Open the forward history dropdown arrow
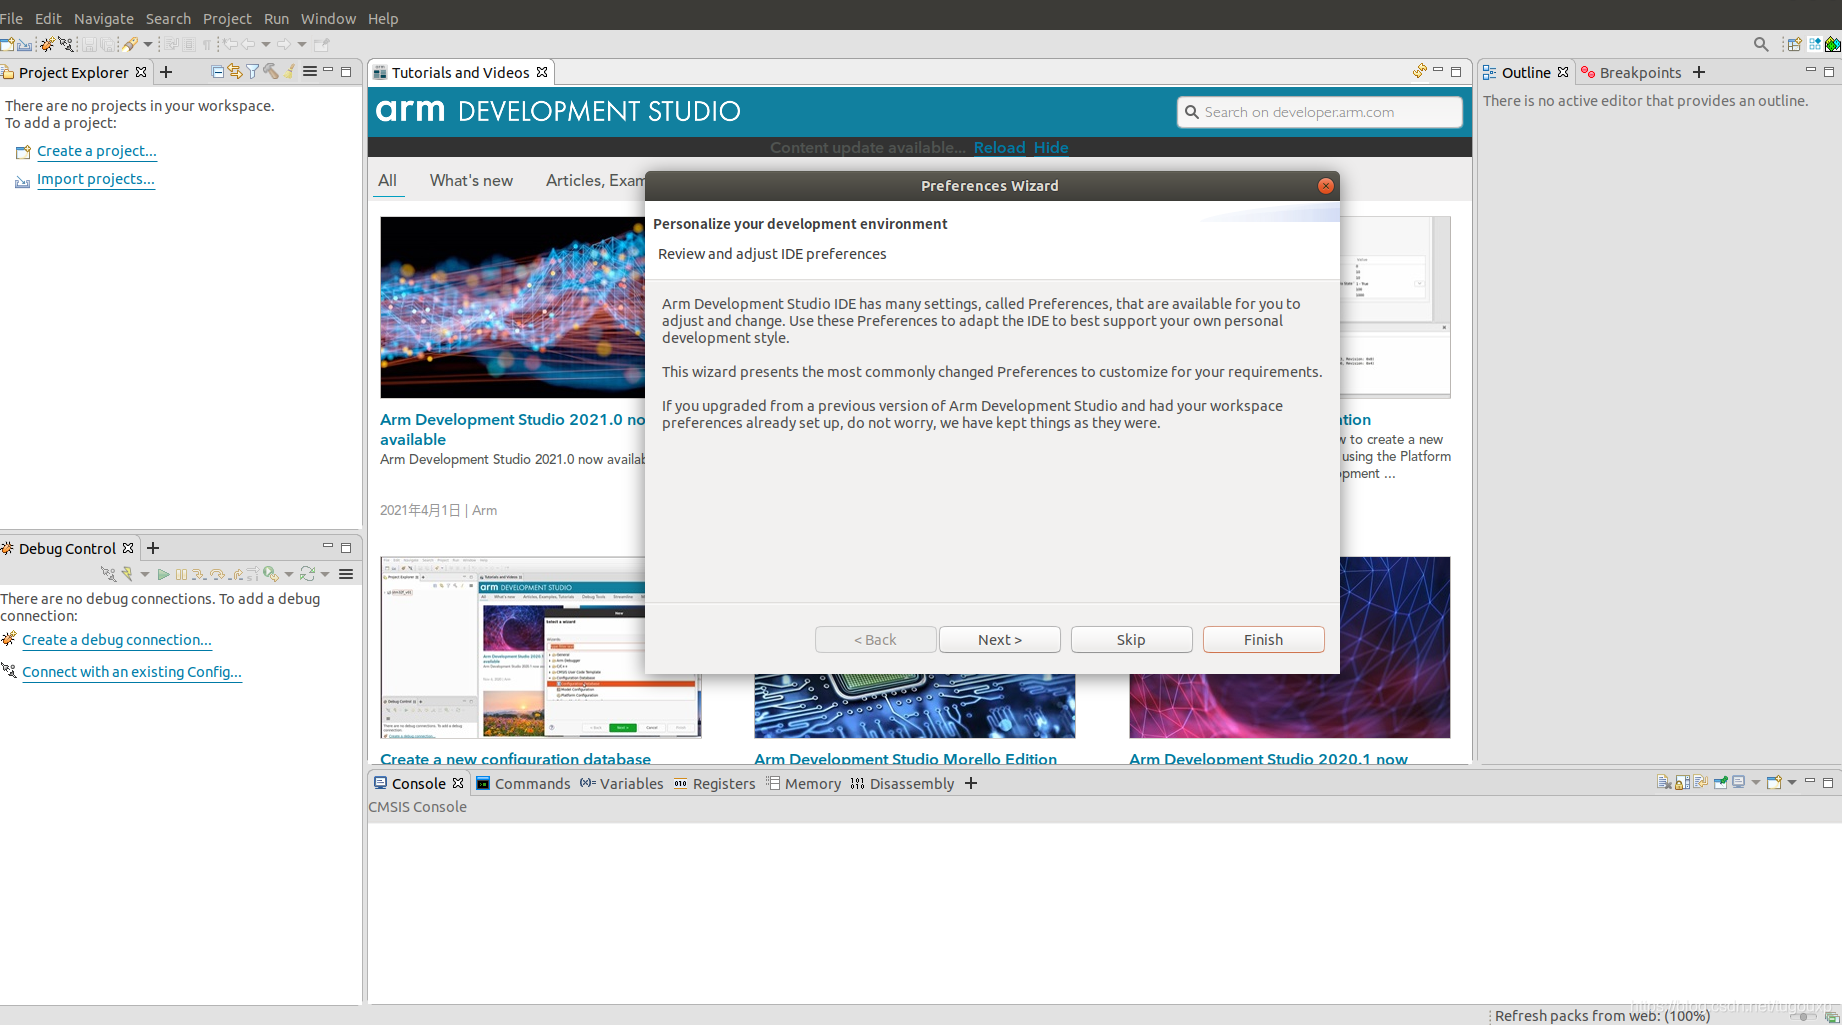 (302, 44)
